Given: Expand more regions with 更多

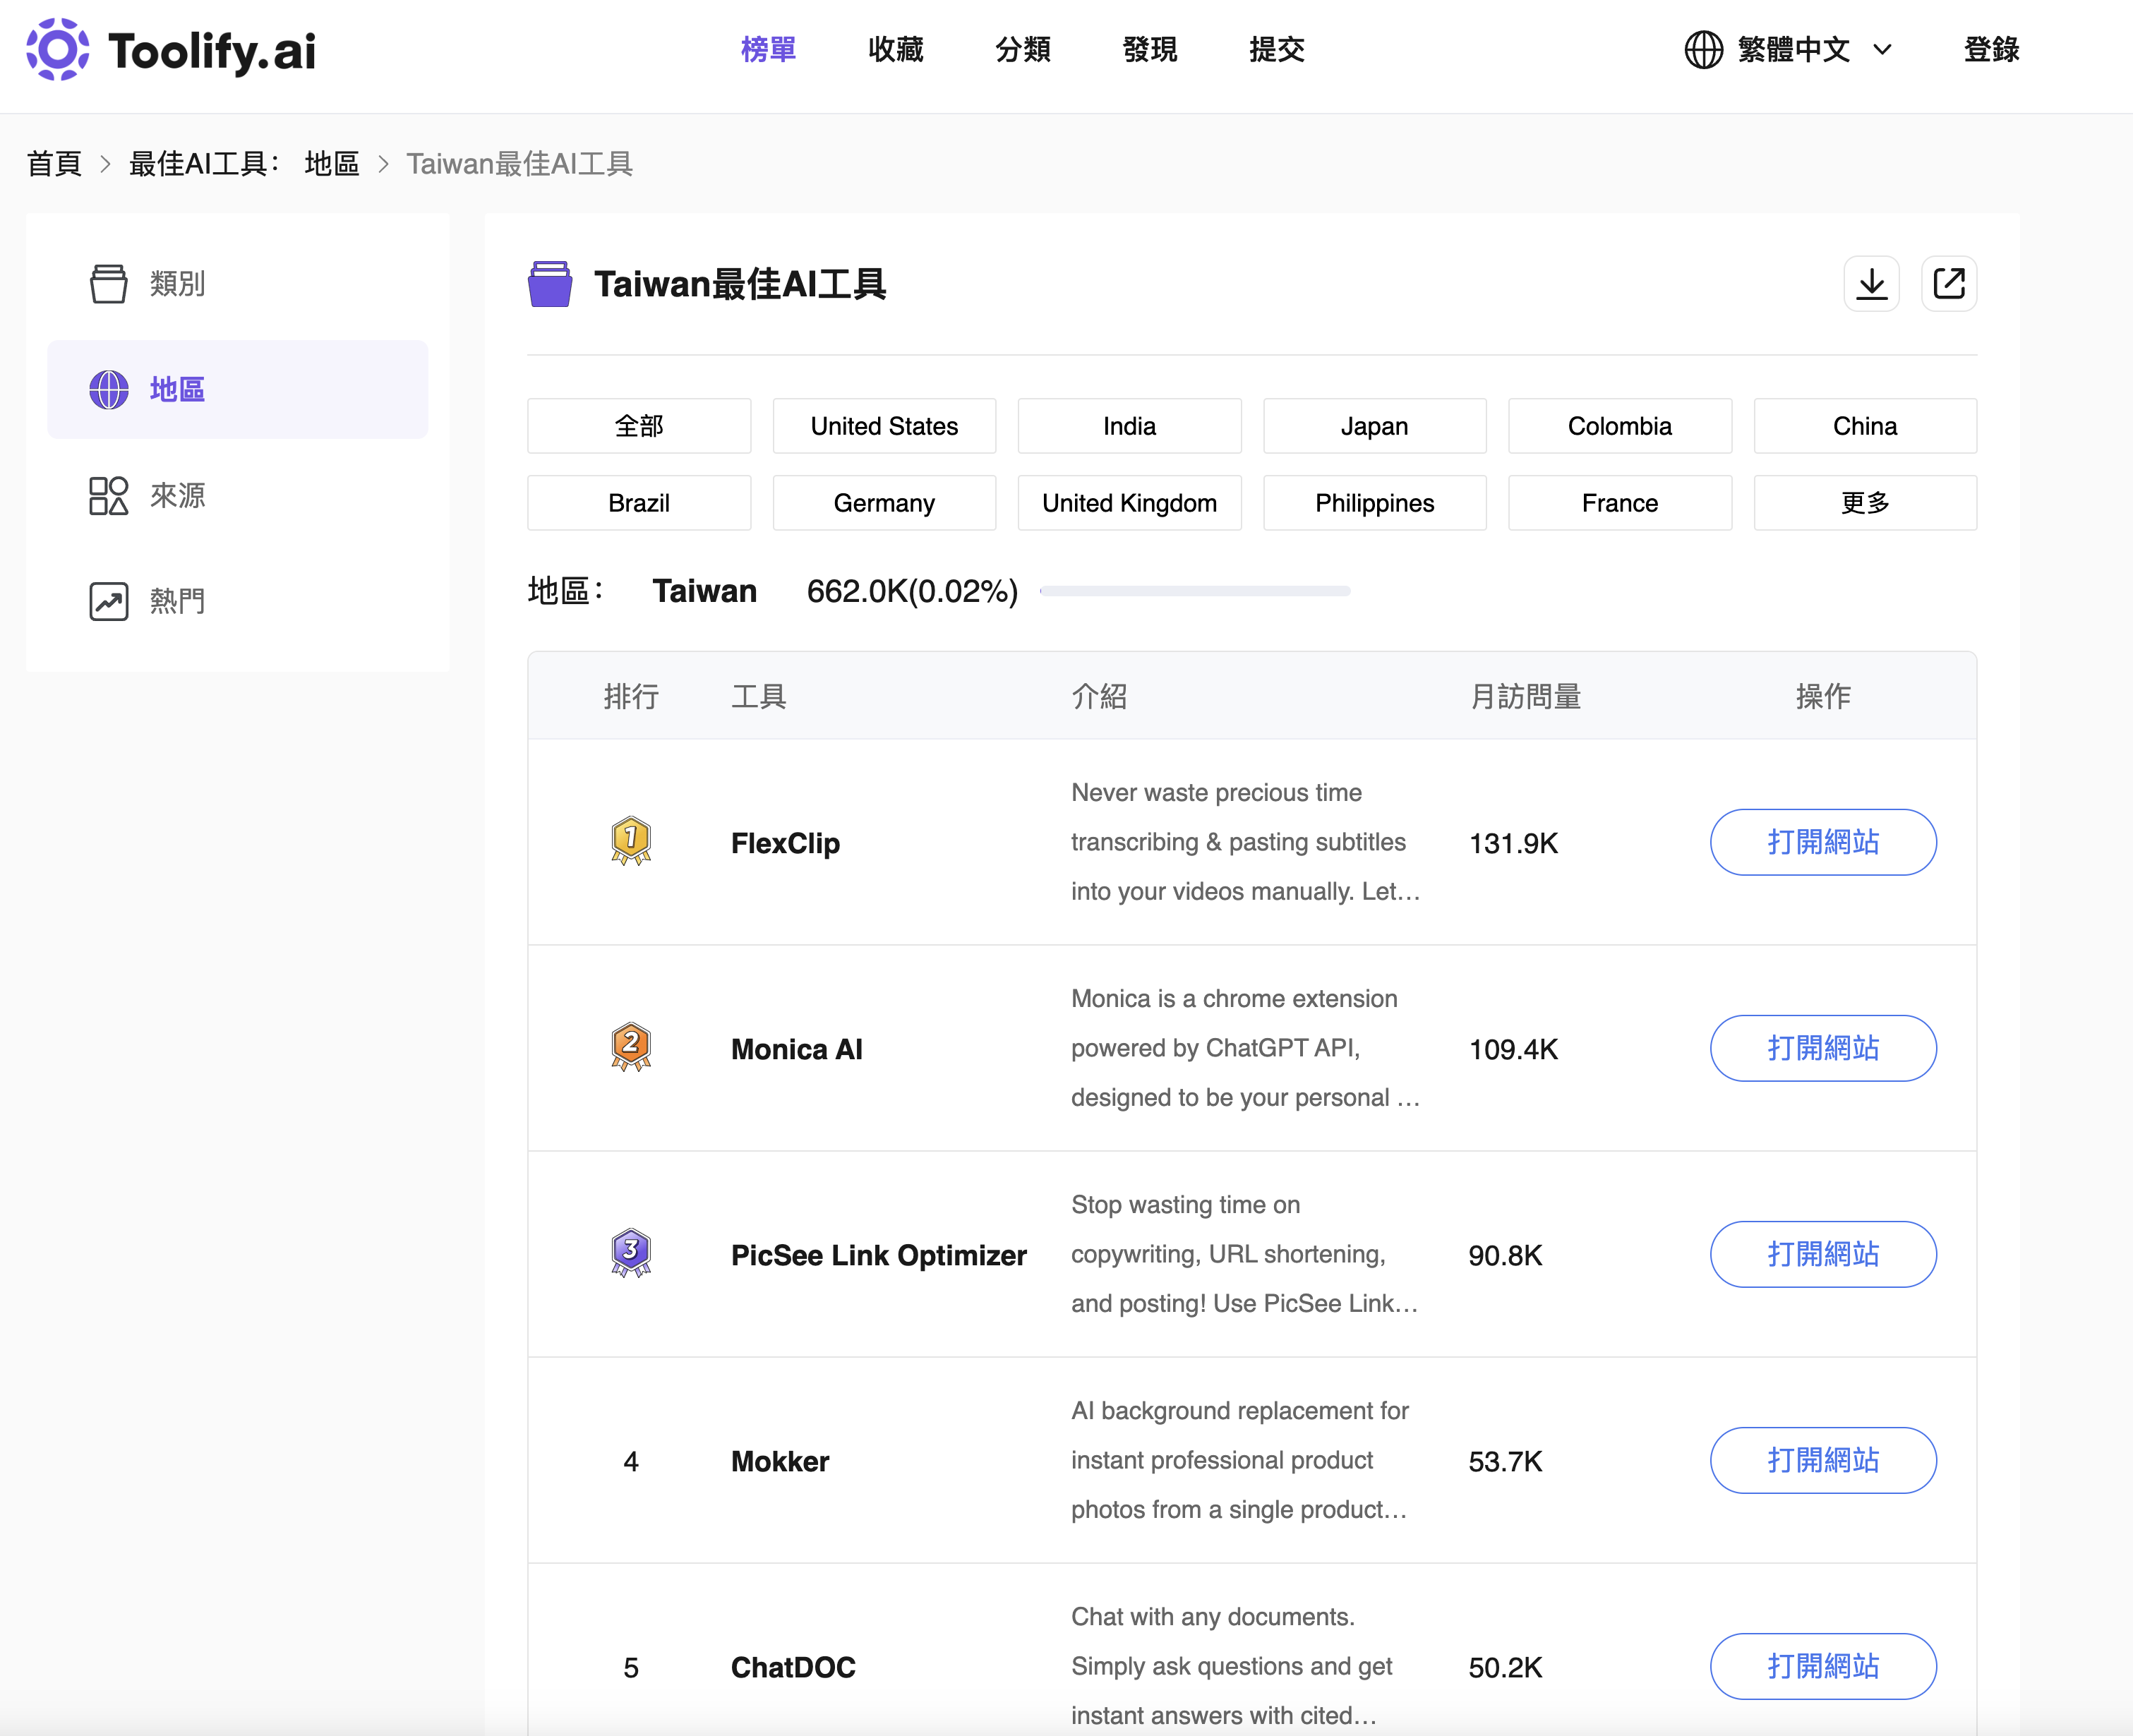Looking at the screenshot, I should (1864, 503).
